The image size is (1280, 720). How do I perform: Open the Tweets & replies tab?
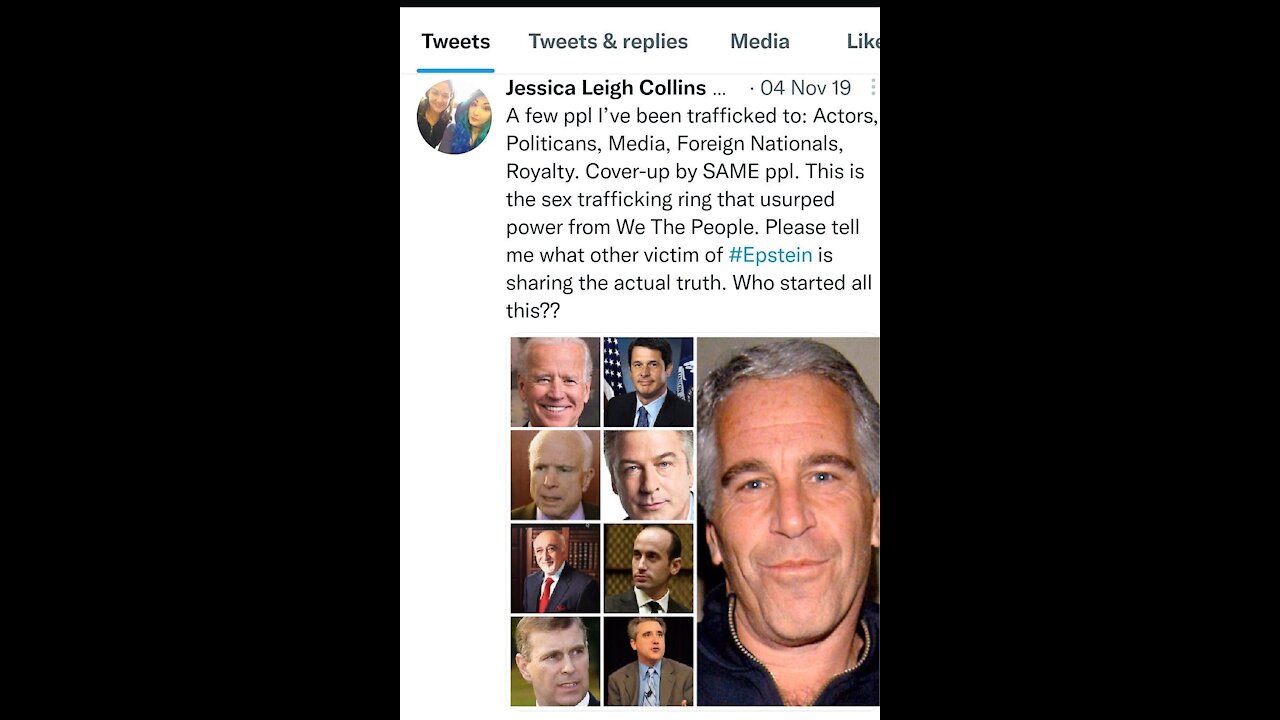pyautogui.click(x=608, y=42)
